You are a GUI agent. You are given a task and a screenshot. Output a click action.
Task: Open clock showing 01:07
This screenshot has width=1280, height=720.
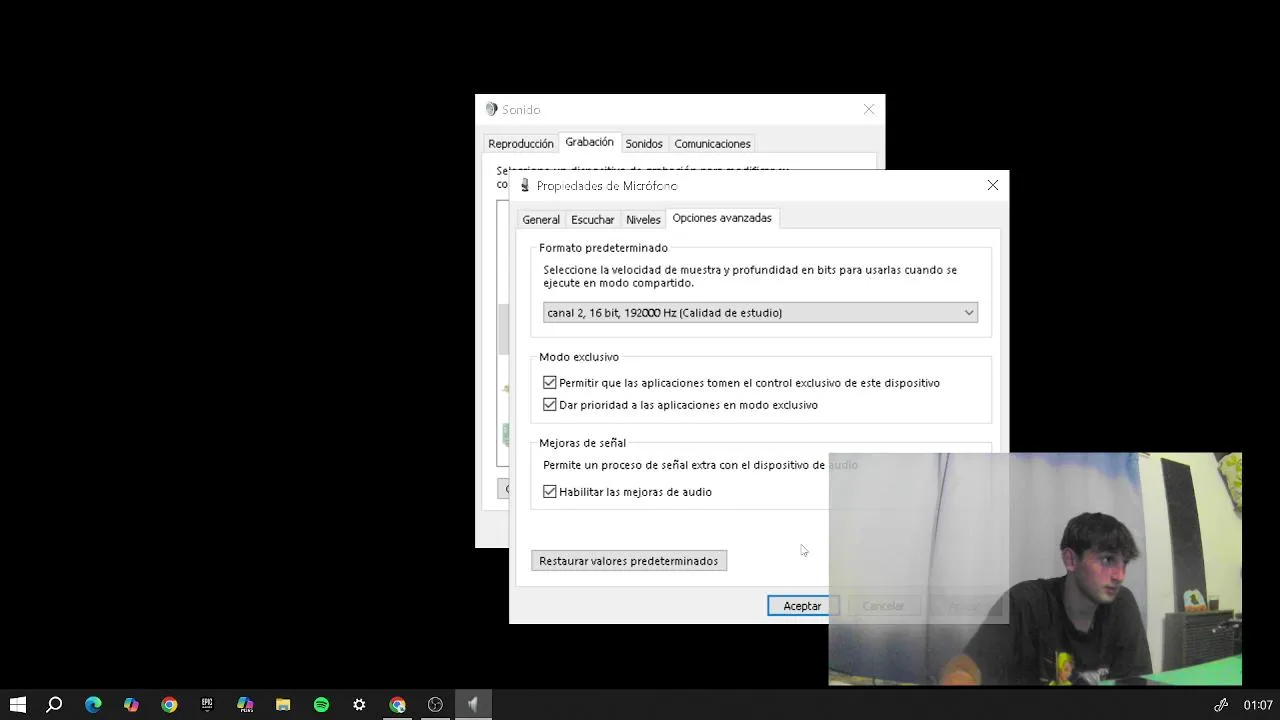pyautogui.click(x=1258, y=705)
